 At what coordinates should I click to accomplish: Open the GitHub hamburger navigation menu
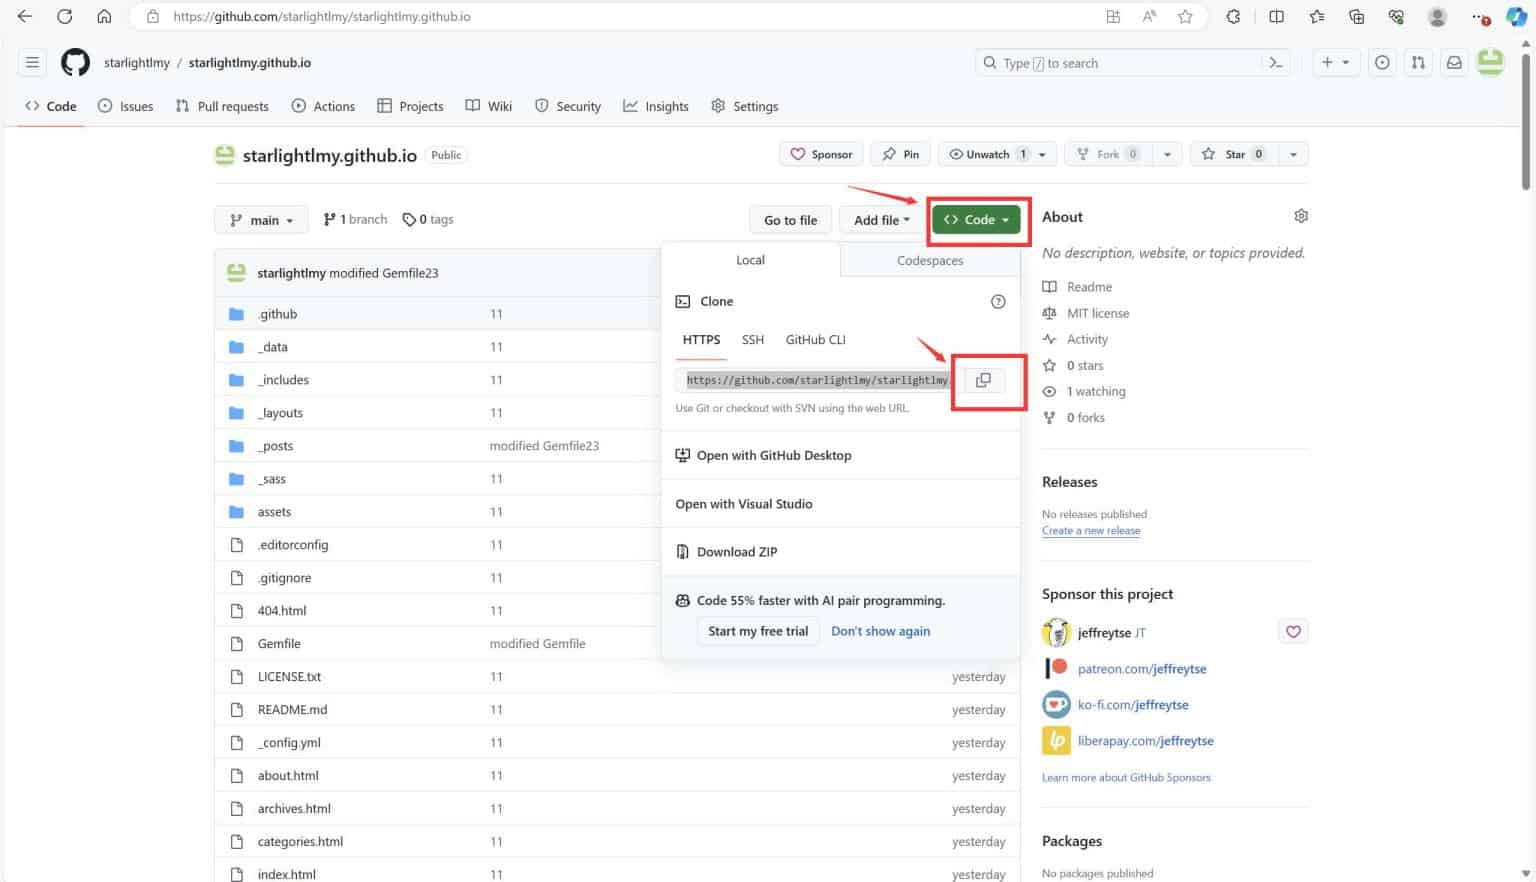(32, 62)
